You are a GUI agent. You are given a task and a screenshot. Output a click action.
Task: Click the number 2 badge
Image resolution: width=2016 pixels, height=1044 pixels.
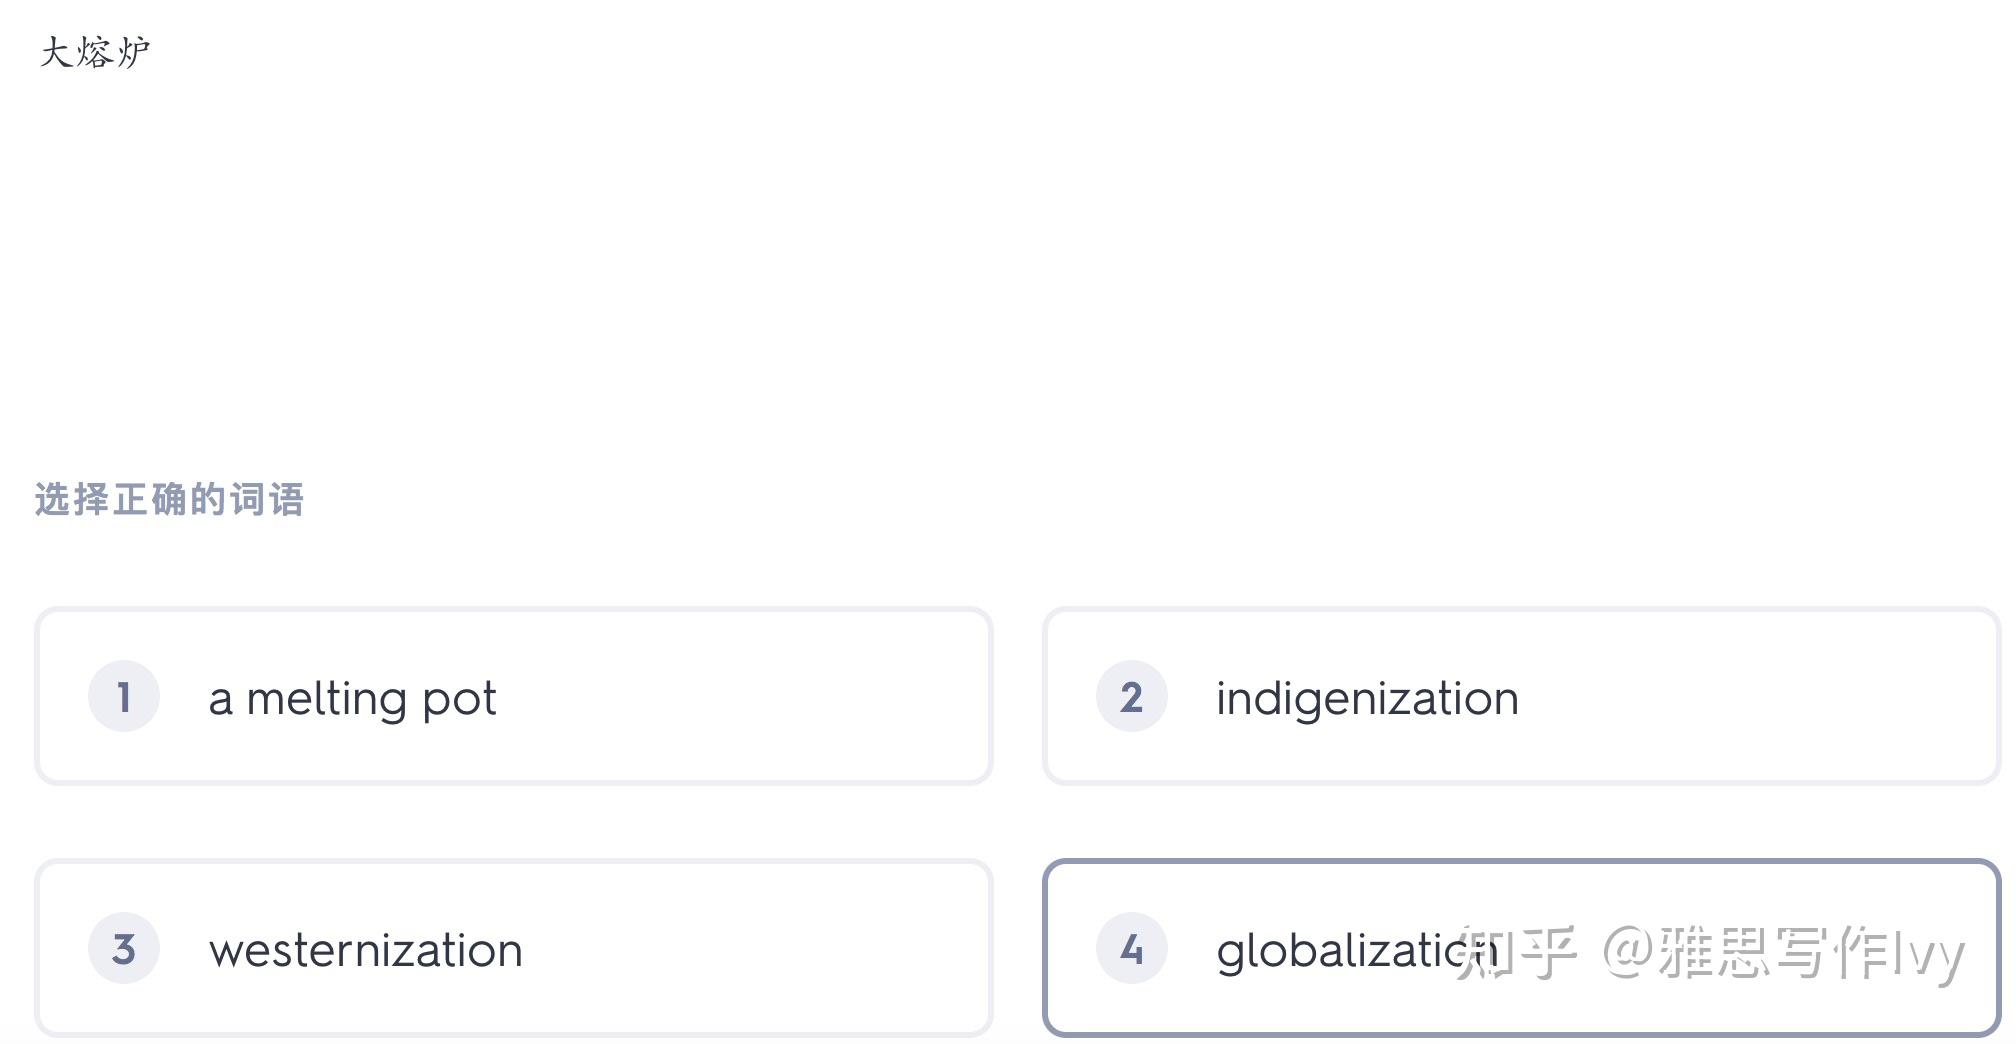point(1131,696)
